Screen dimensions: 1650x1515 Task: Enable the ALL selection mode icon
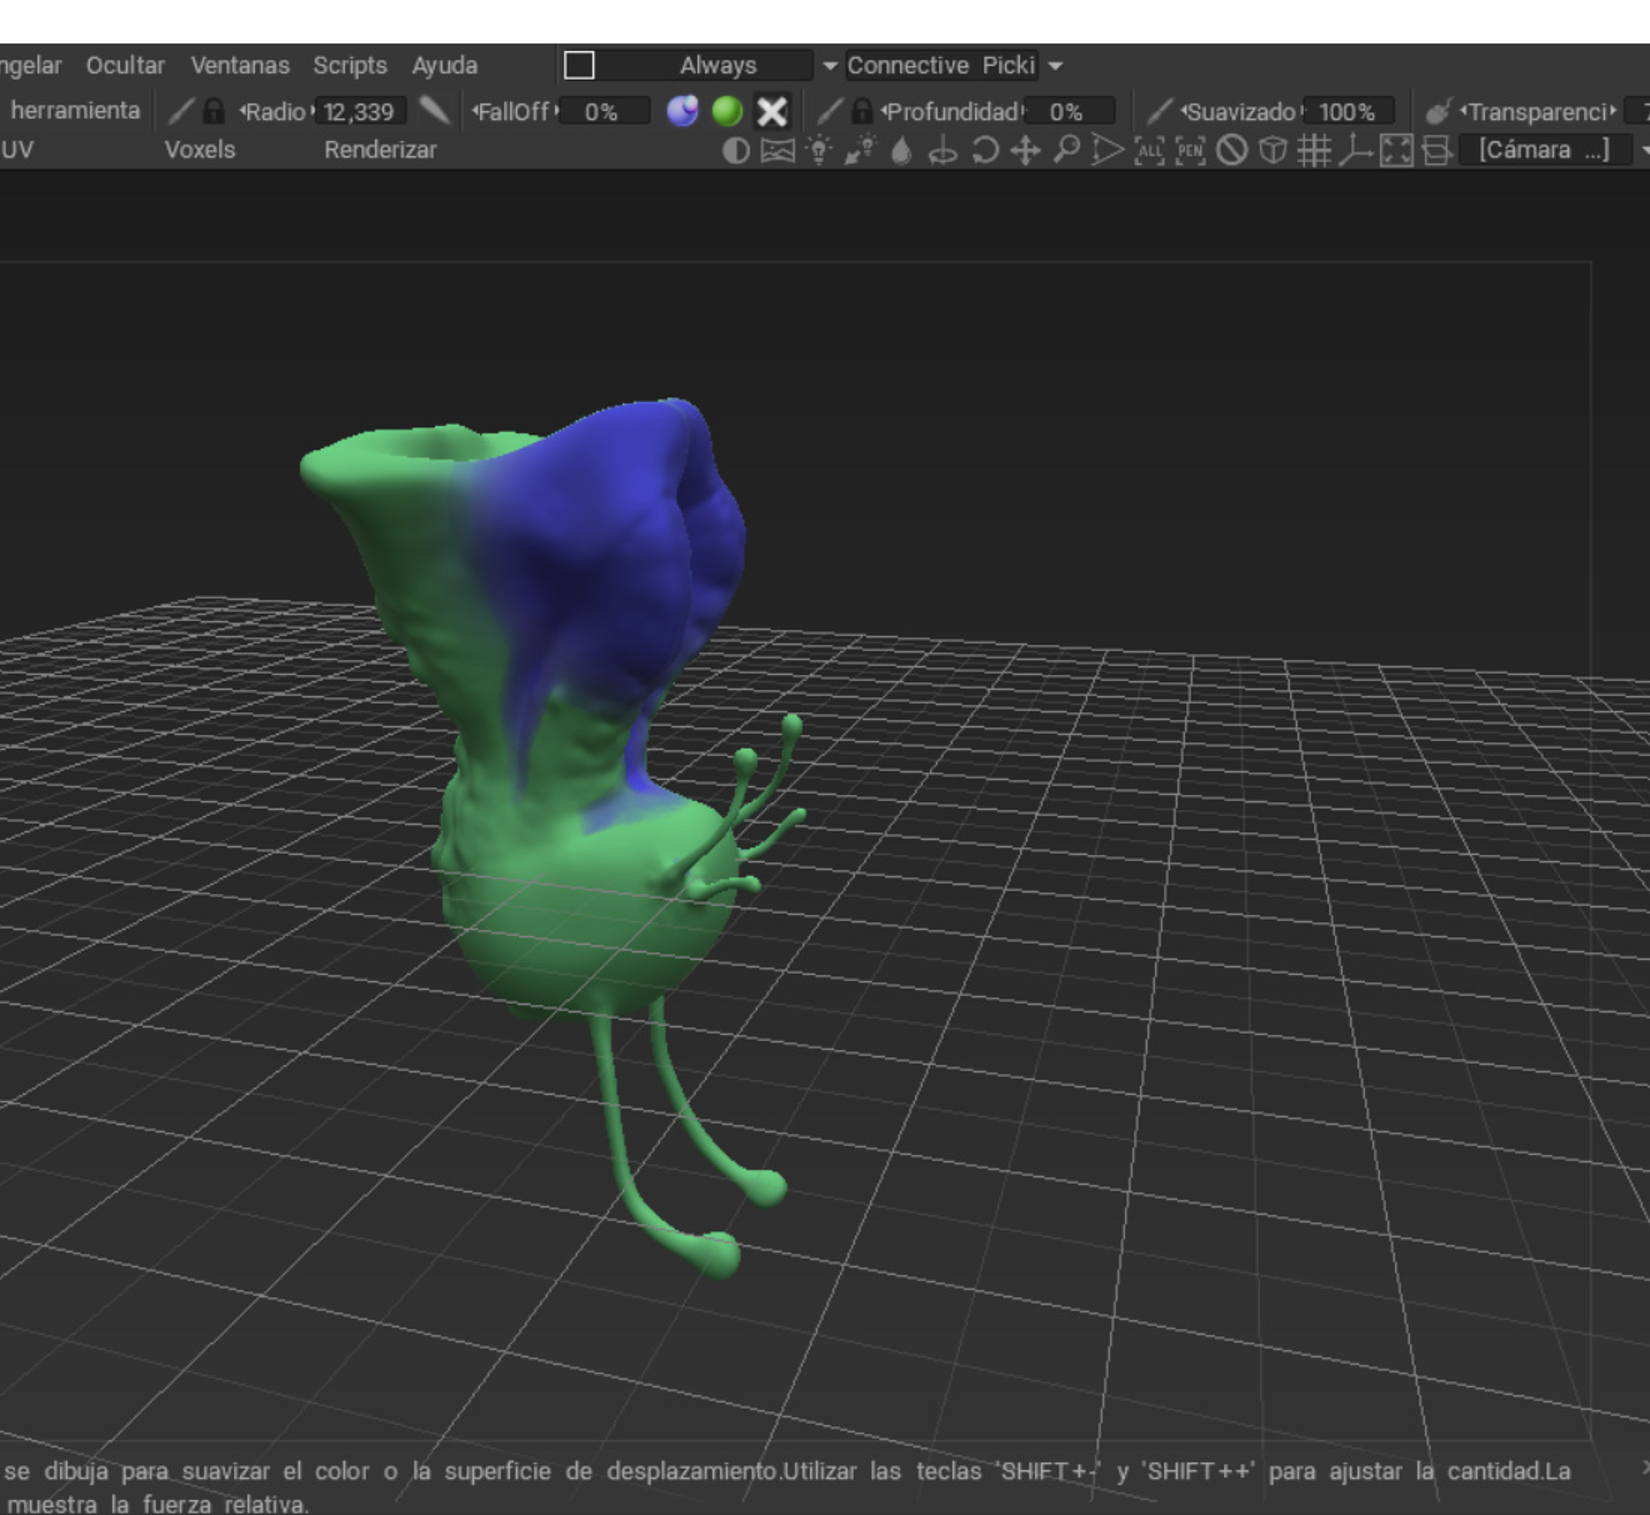click(x=1151, y=150)
